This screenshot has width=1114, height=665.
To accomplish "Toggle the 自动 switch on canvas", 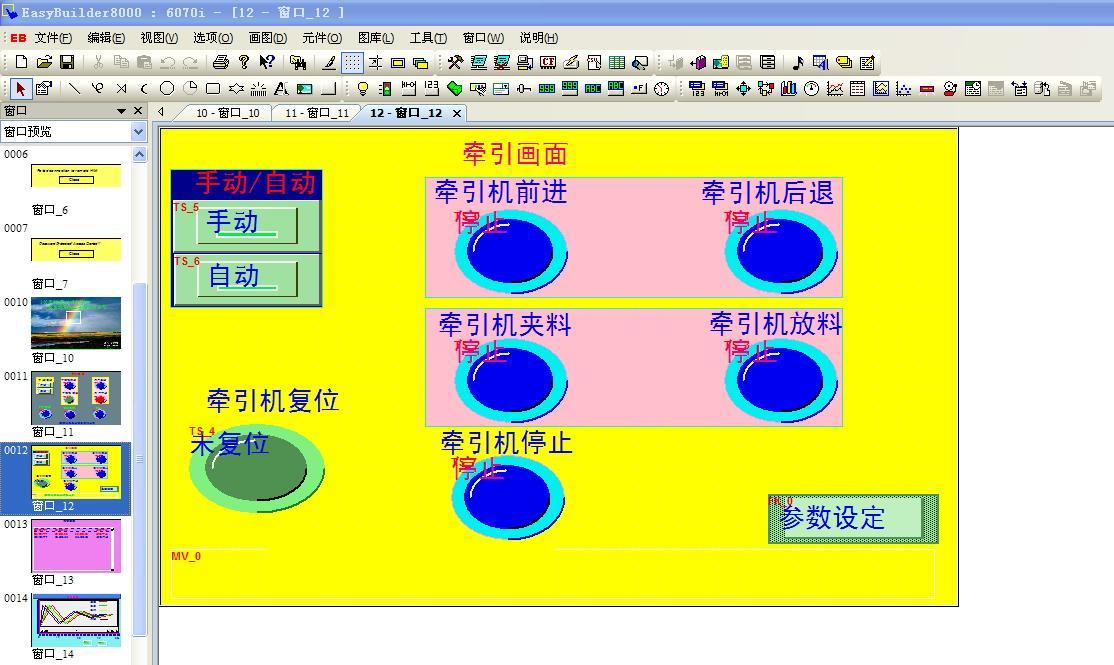I will pos(247,277).
